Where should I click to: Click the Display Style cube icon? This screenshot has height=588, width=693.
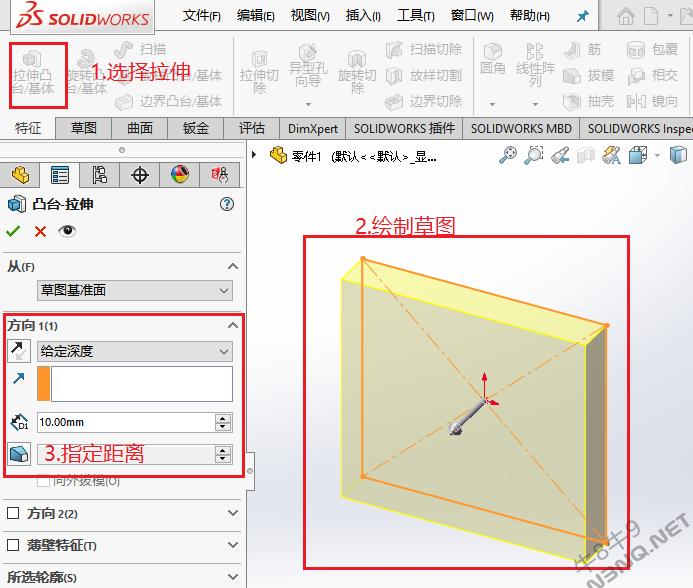coord(678,155)
